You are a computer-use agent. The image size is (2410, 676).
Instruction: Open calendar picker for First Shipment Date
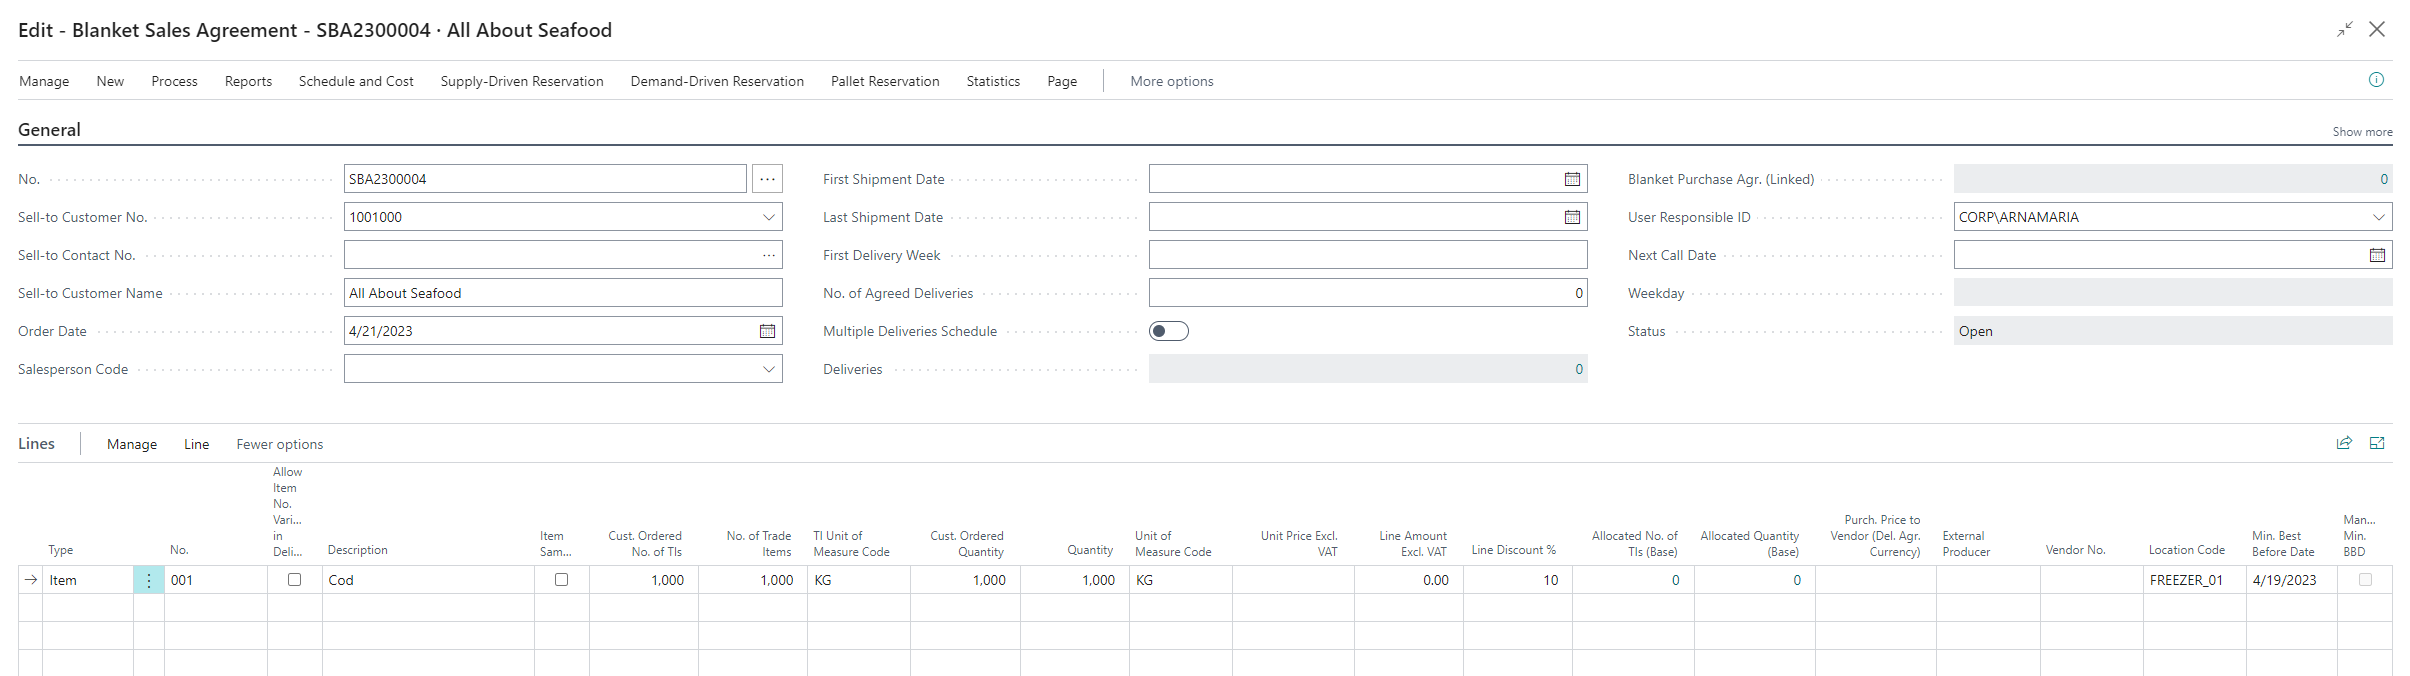point(1572,179)
